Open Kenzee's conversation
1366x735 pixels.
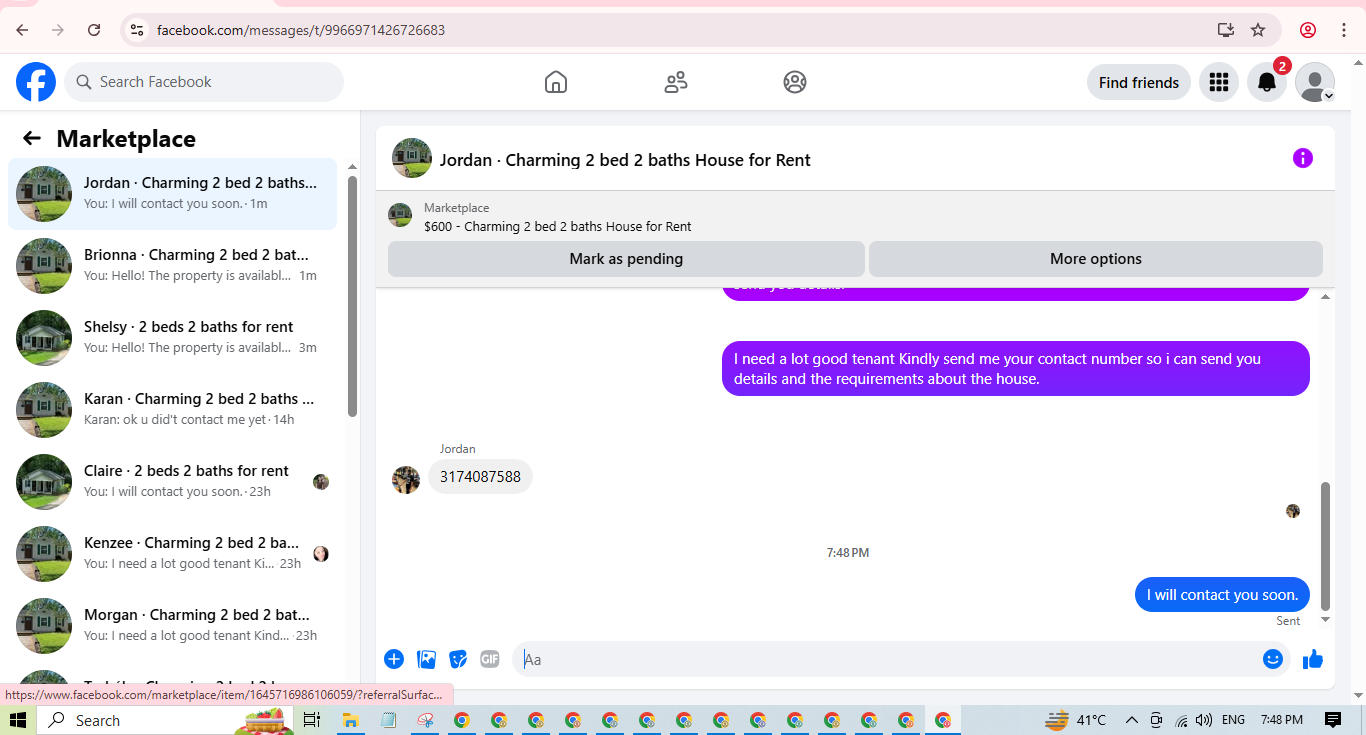(x=172, y=554)
